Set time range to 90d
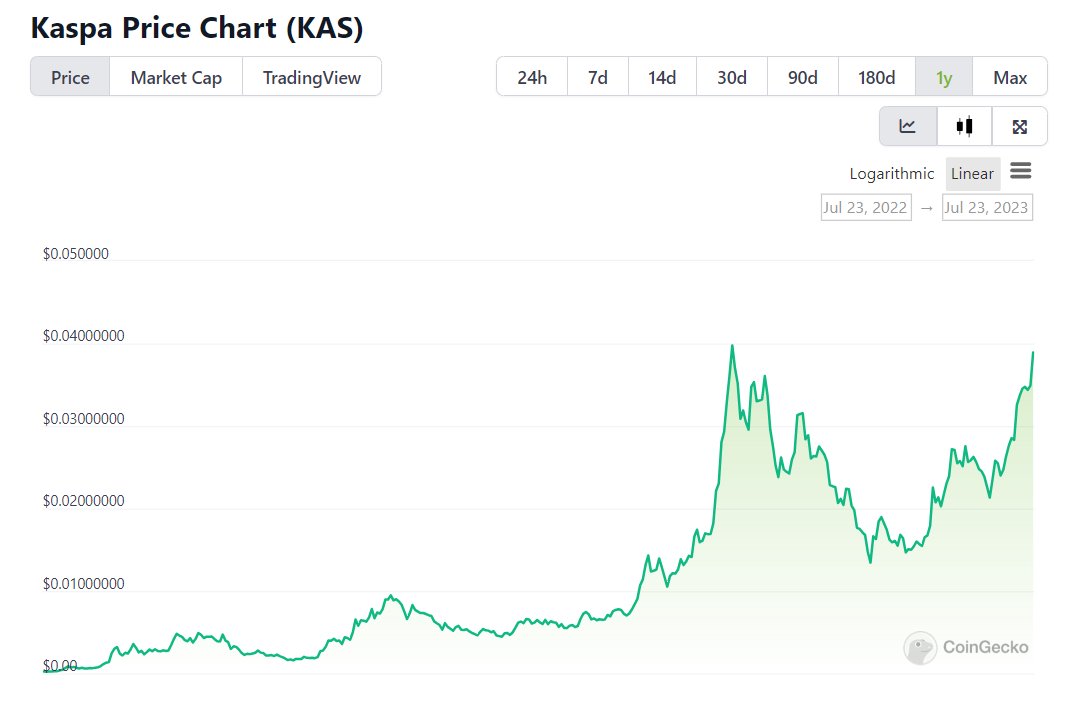This screenshot has width=1070, height=705. click(802, 77)
